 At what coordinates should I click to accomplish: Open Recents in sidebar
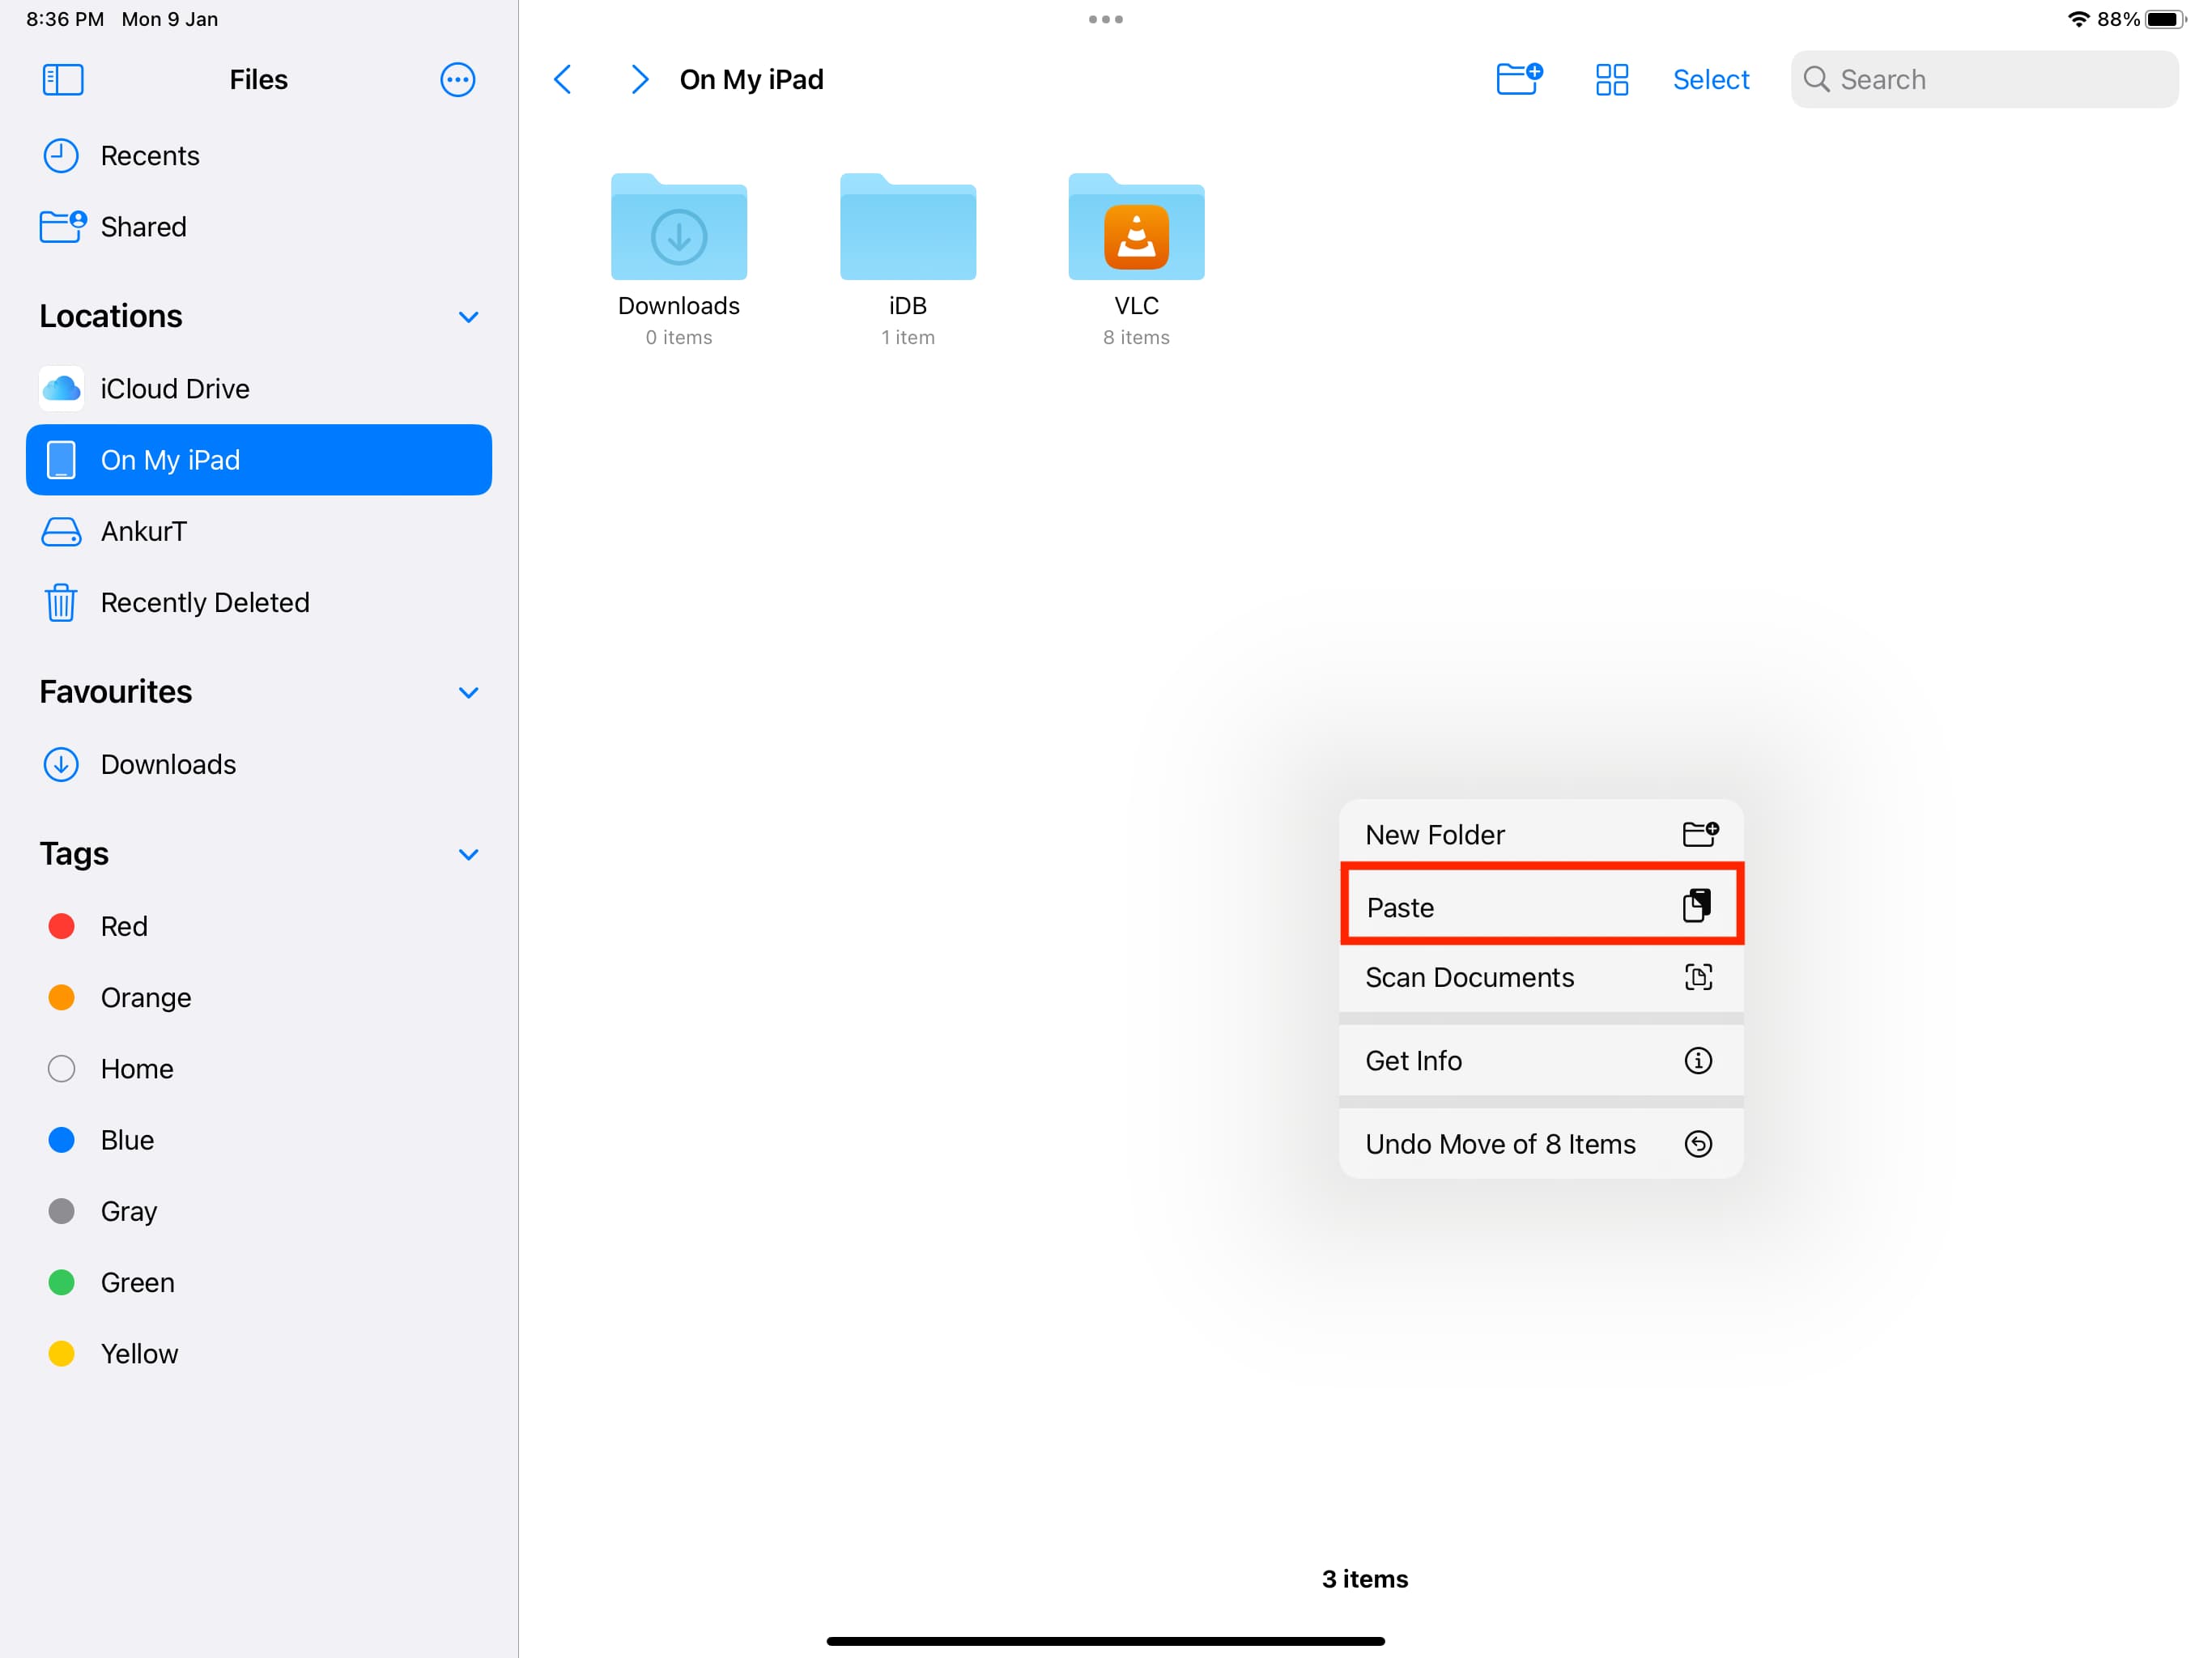[x=258, y=156]
